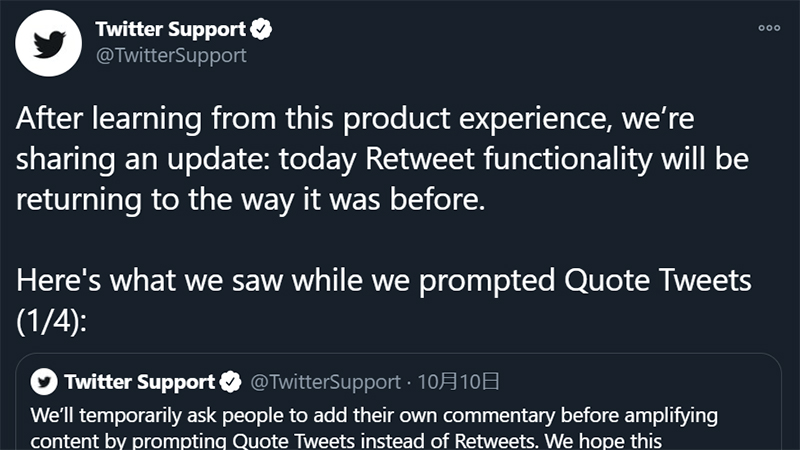Click the verified badge in the quoted tweet
Image resolution: width=800 pixels, height=450 pixels.
click(x=229, y=382)
